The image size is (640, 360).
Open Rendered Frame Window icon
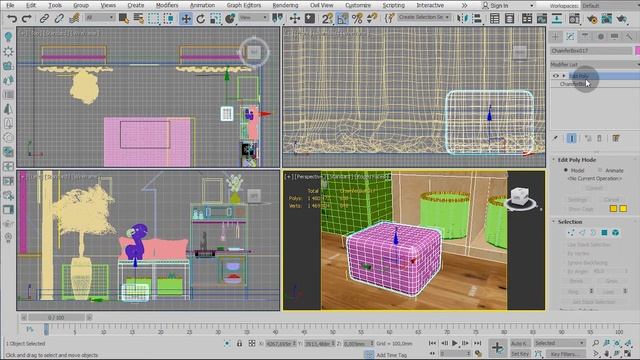(x=607, y=18)
